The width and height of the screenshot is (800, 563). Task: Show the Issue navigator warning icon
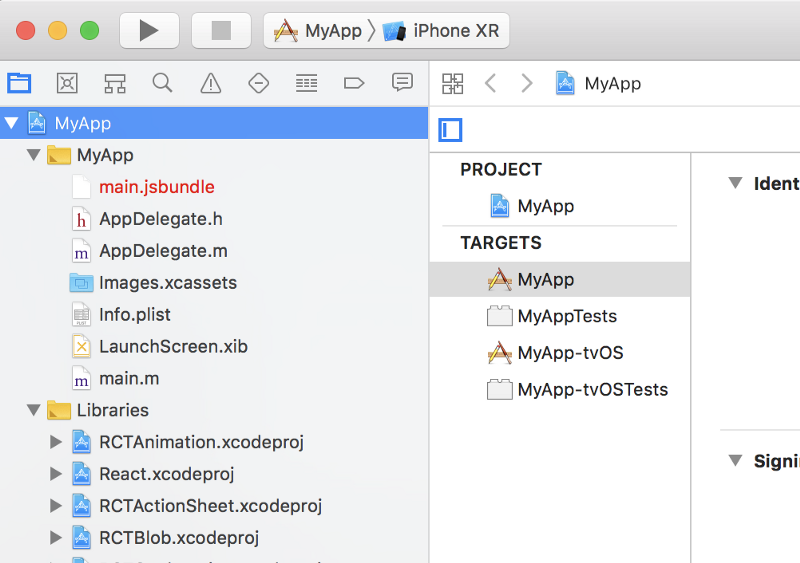click(210, 83)
